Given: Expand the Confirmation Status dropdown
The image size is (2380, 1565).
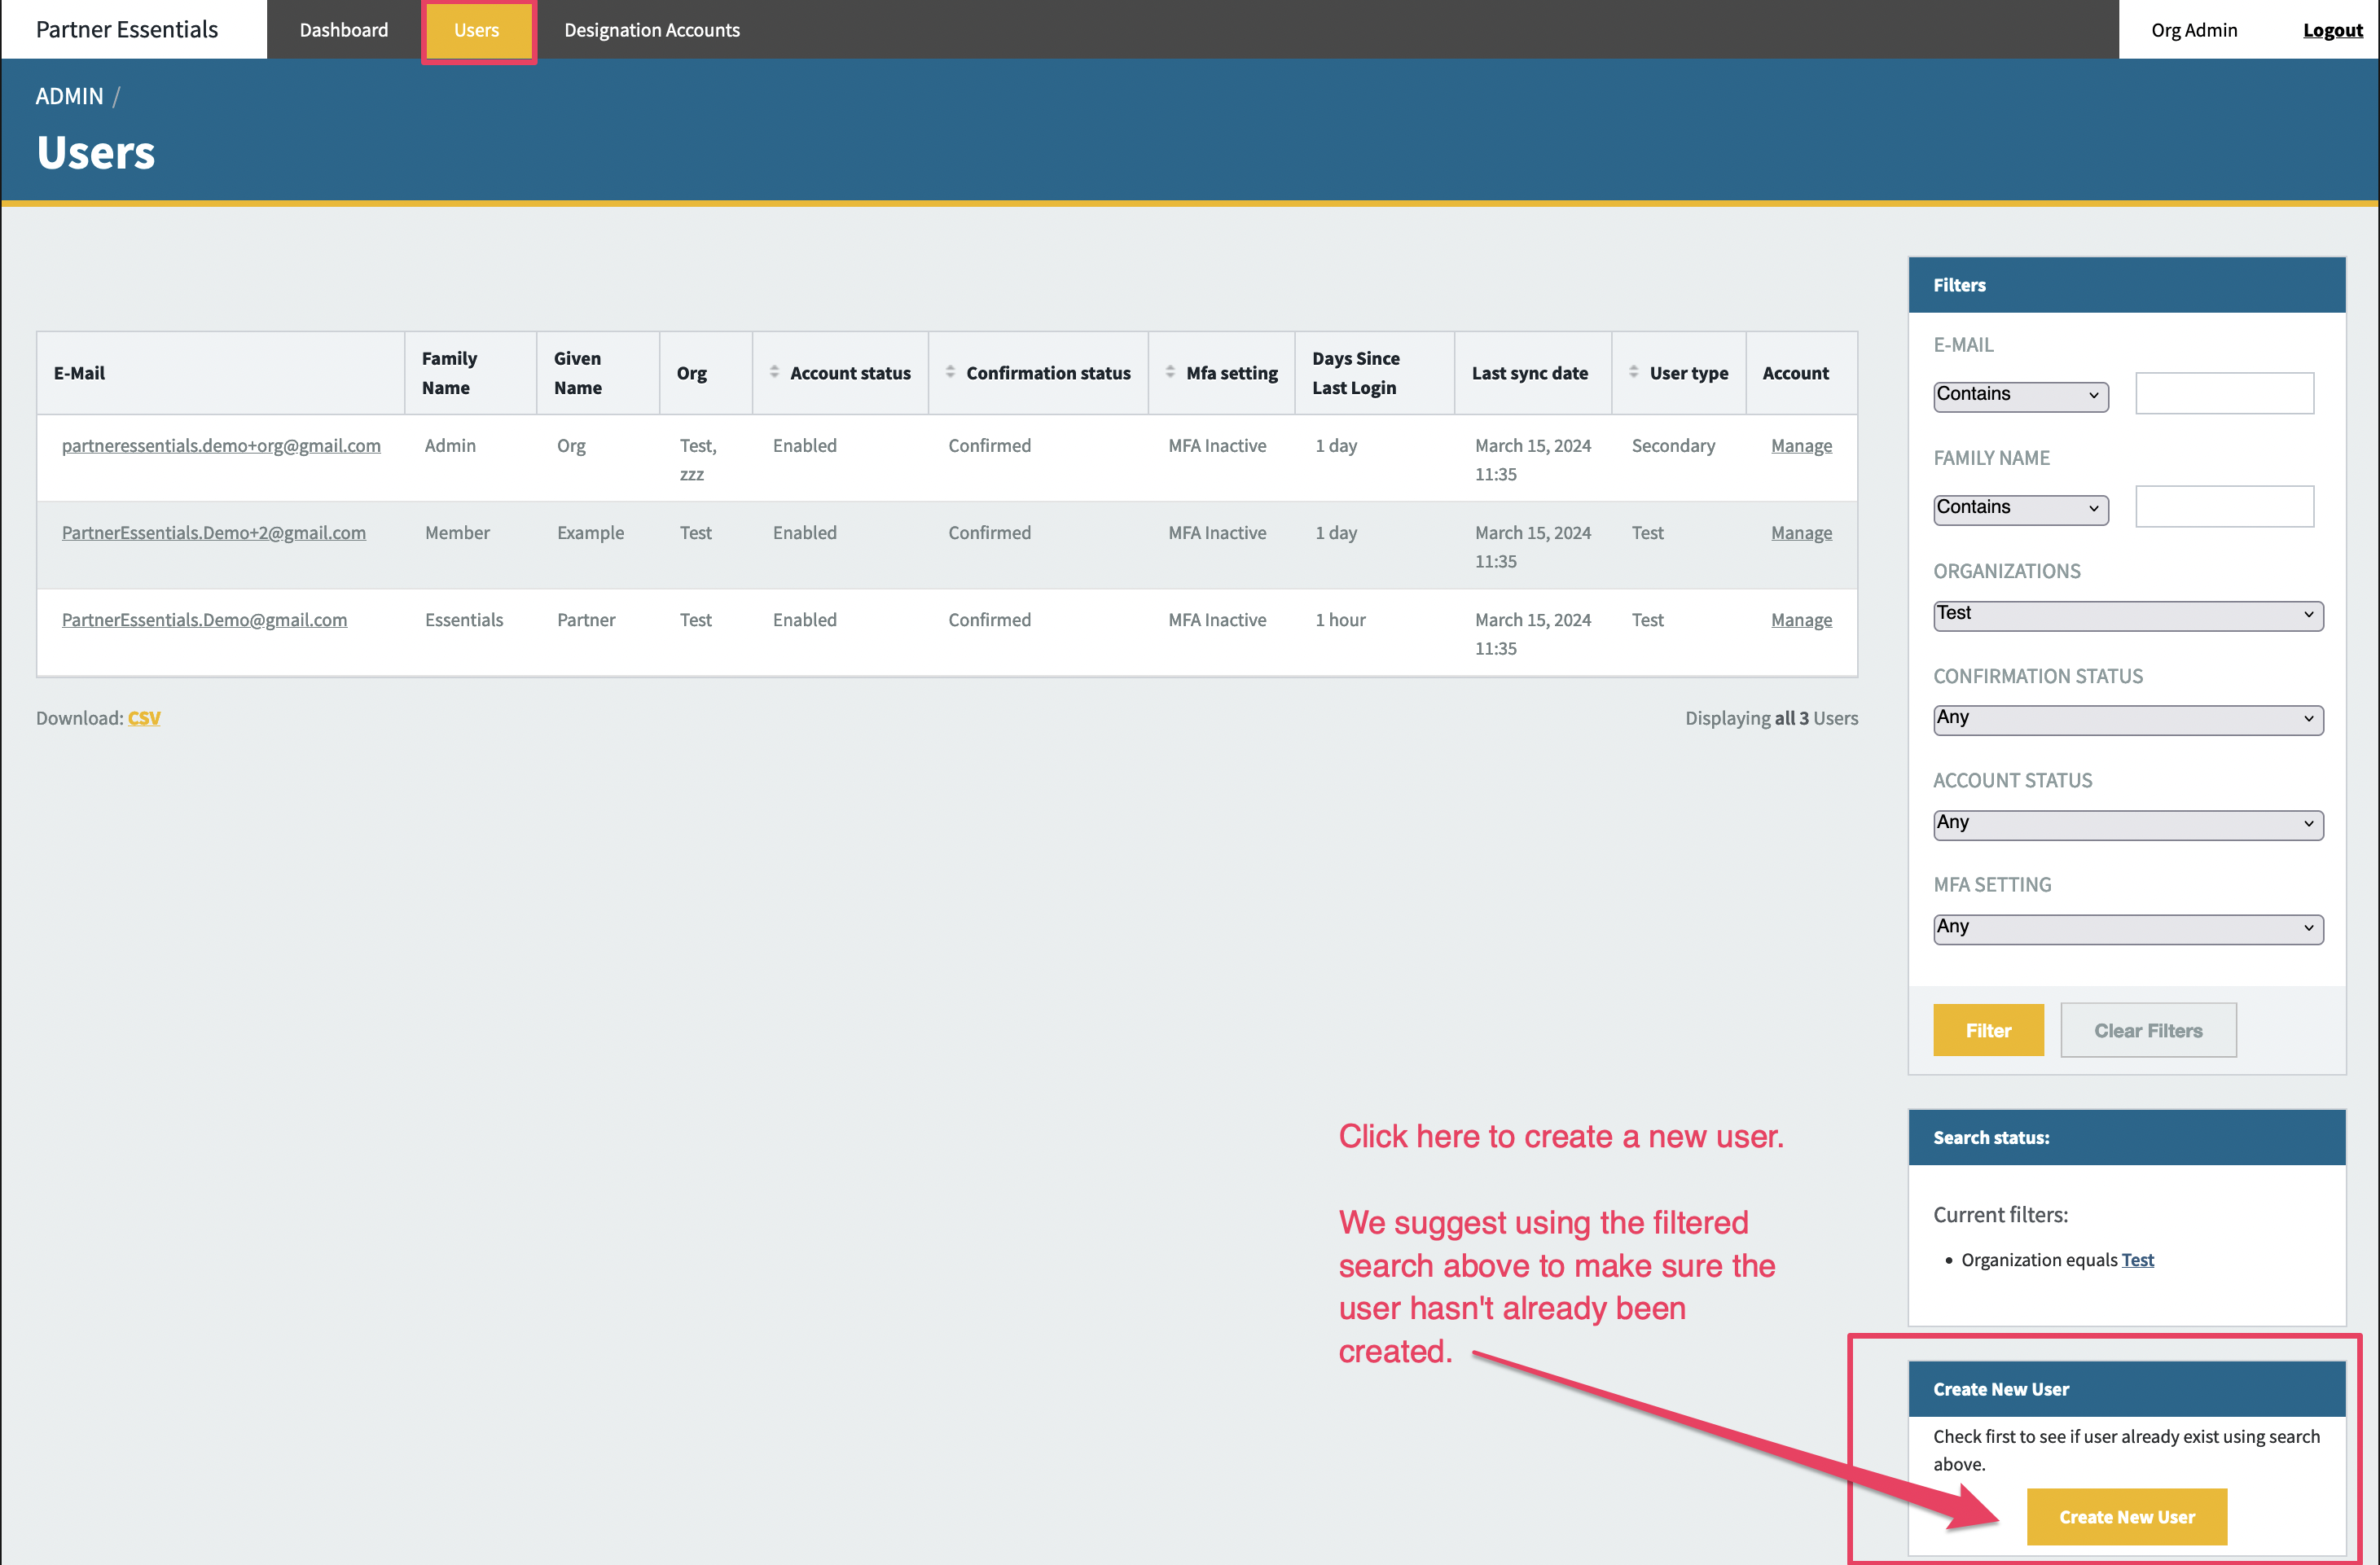Looking at the screenshot, I should point(2127,719).
